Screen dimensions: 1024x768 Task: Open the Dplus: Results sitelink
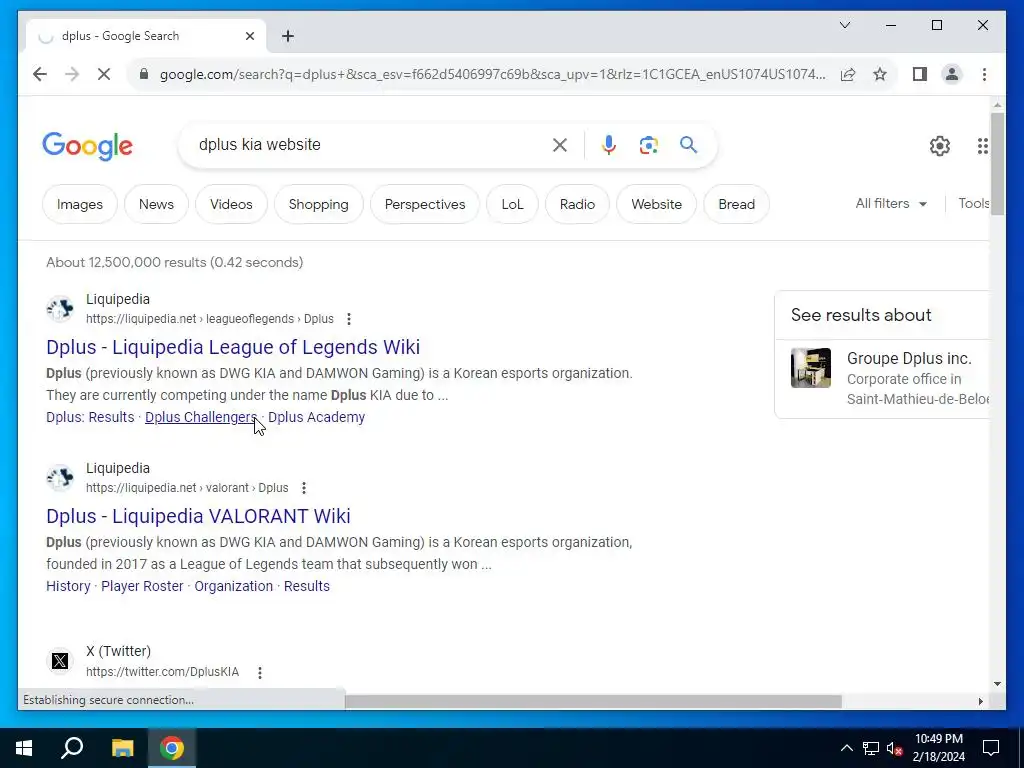pyautogui.click(x=90, y=417)
